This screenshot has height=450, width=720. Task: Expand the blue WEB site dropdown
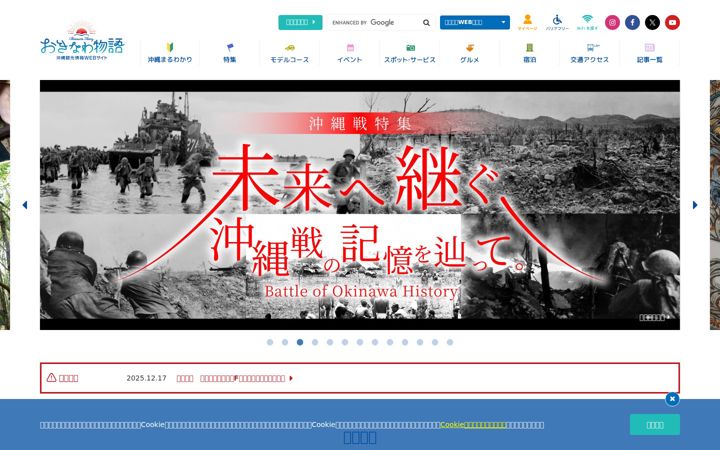(x=475, y=22)
